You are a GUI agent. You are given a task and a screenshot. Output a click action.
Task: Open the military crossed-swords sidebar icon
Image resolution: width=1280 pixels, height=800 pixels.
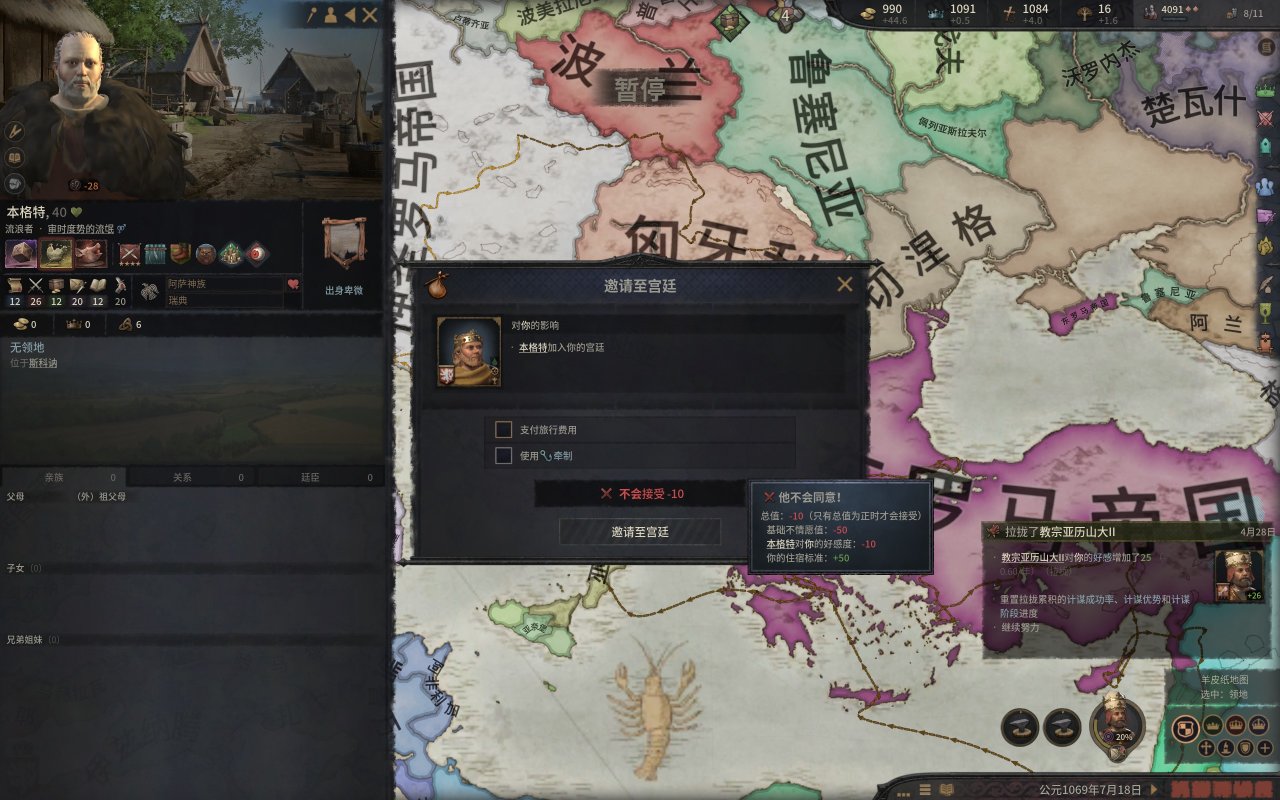coord(1267,117)
